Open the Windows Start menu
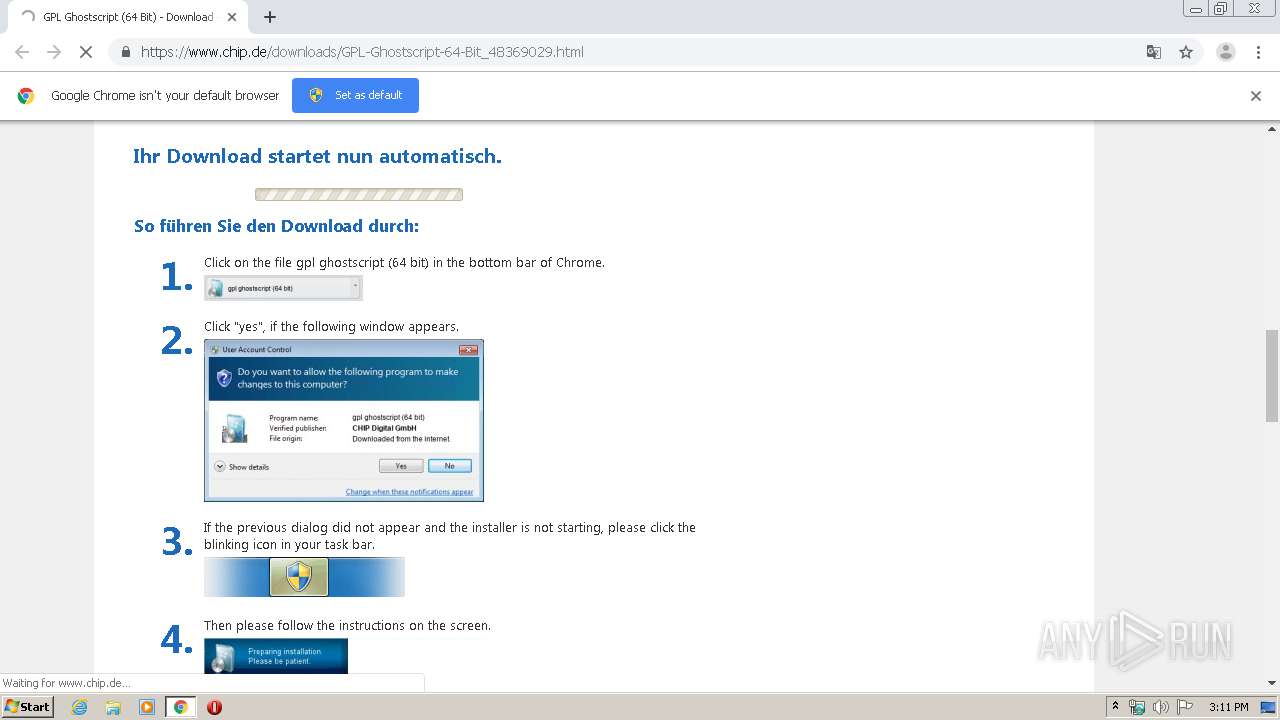The width and height of the screenshot is (1280, 720). coord(28,706)
